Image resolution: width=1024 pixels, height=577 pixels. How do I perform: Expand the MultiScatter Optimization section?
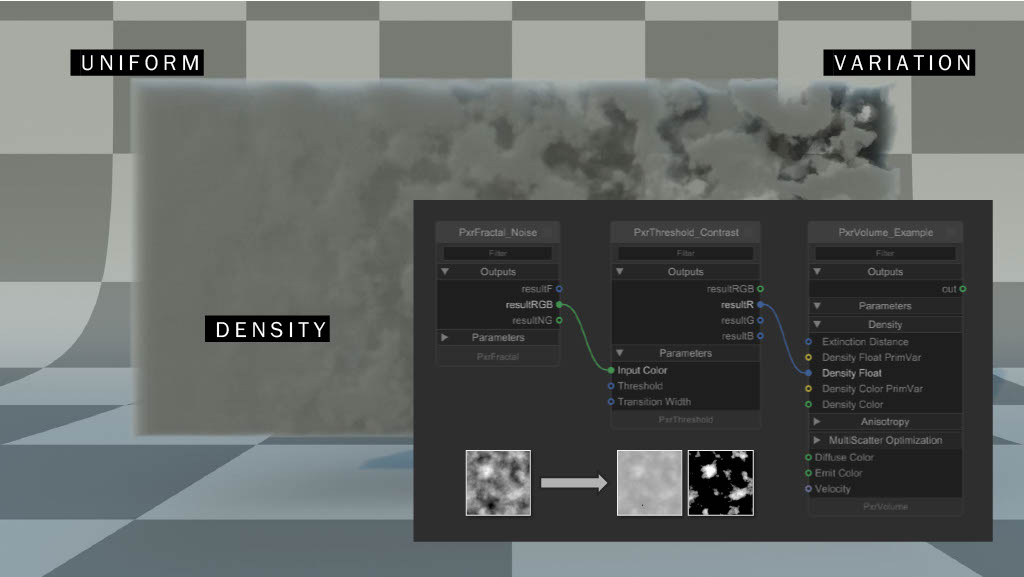click(817, 440)
